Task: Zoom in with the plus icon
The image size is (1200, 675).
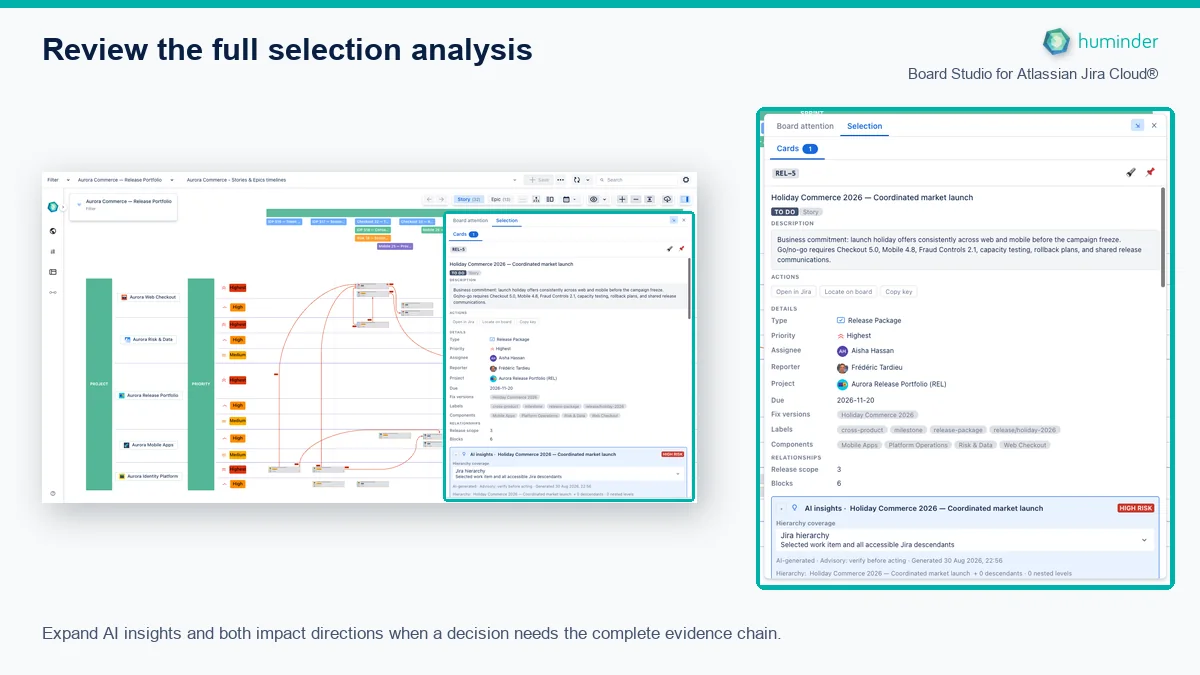Action: 622,199
